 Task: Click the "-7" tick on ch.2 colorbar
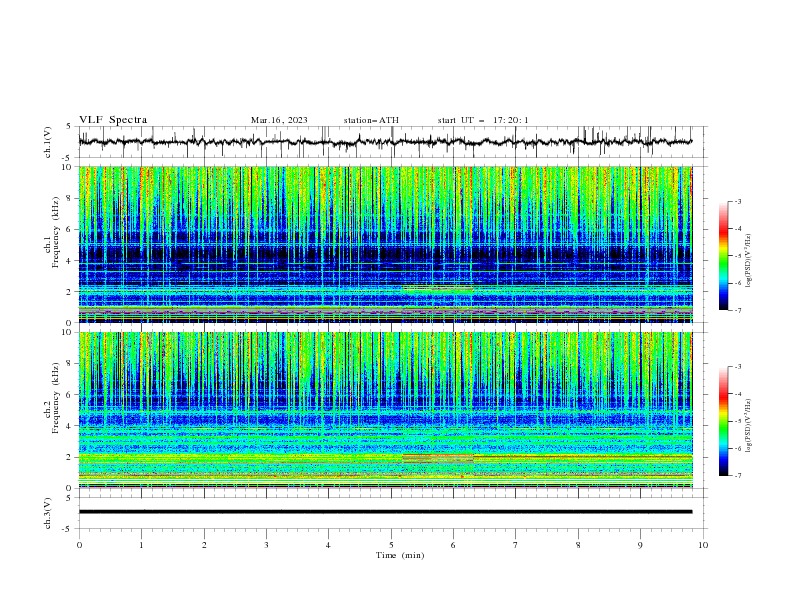pos(737,475)
